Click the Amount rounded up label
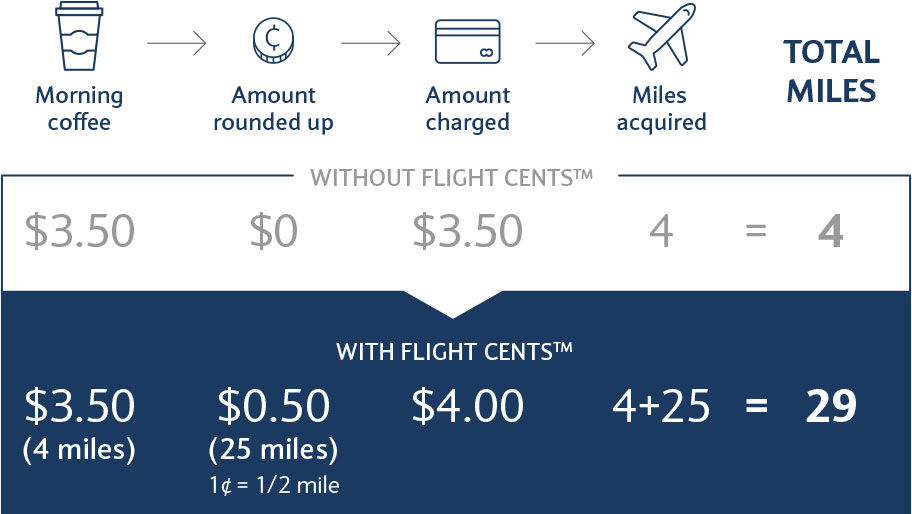 click(273, 109)
